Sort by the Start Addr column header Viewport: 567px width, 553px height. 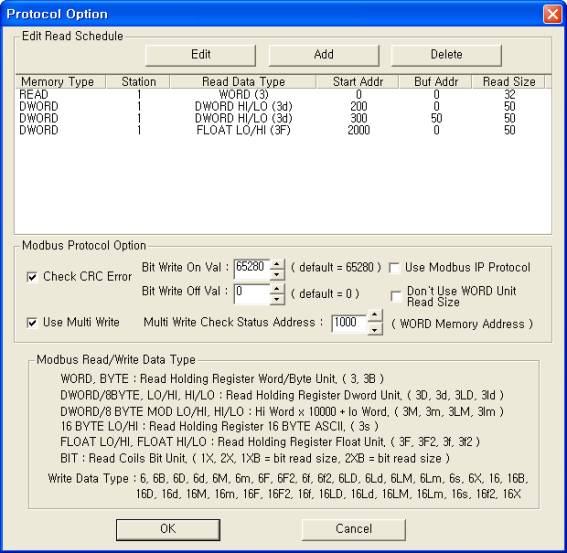pos(357,82)
